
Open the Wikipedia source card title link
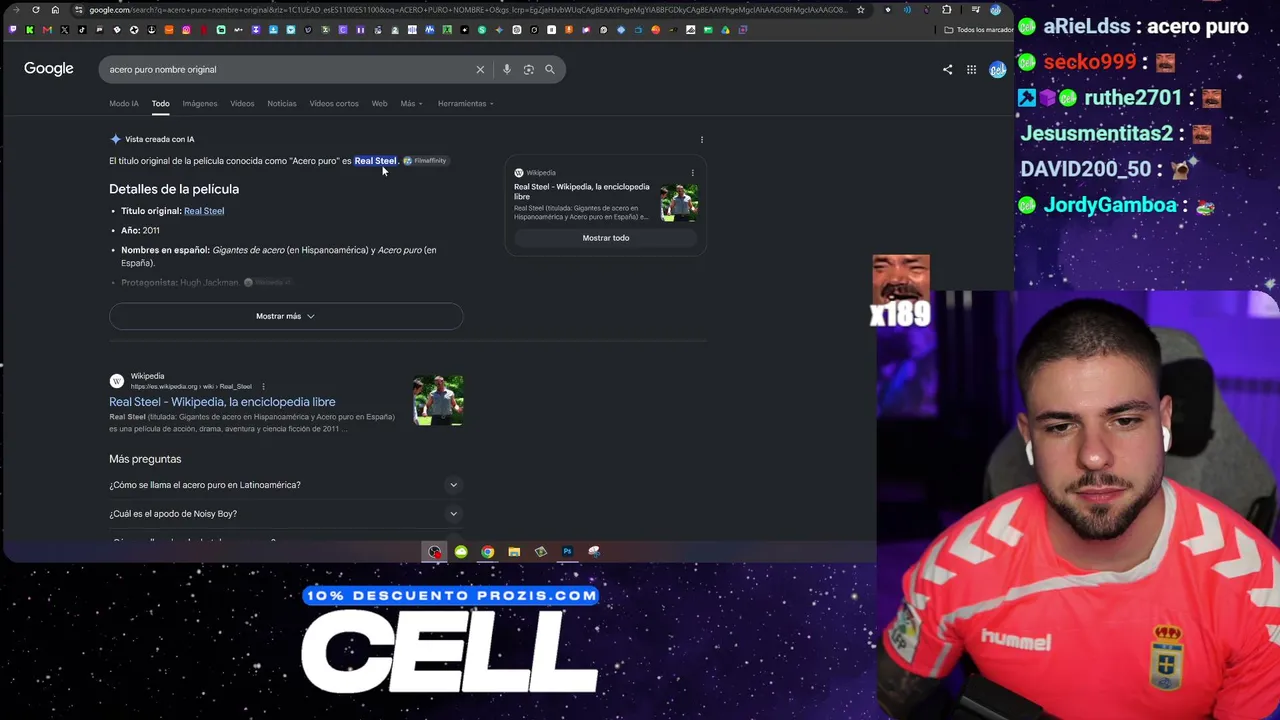click(582, 191)
